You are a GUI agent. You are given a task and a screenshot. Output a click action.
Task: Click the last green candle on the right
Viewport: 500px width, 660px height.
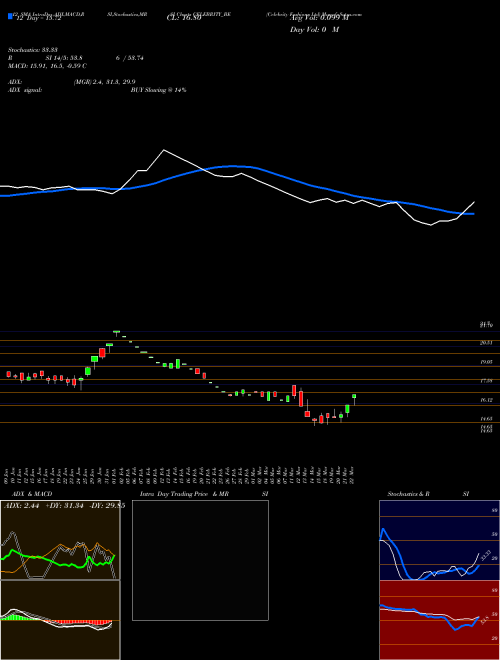coord(354,396)
